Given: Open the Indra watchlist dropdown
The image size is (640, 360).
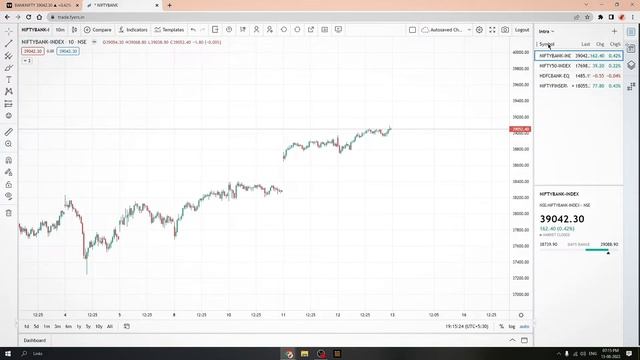Looking at the screenshot, I should pos(546,31).
